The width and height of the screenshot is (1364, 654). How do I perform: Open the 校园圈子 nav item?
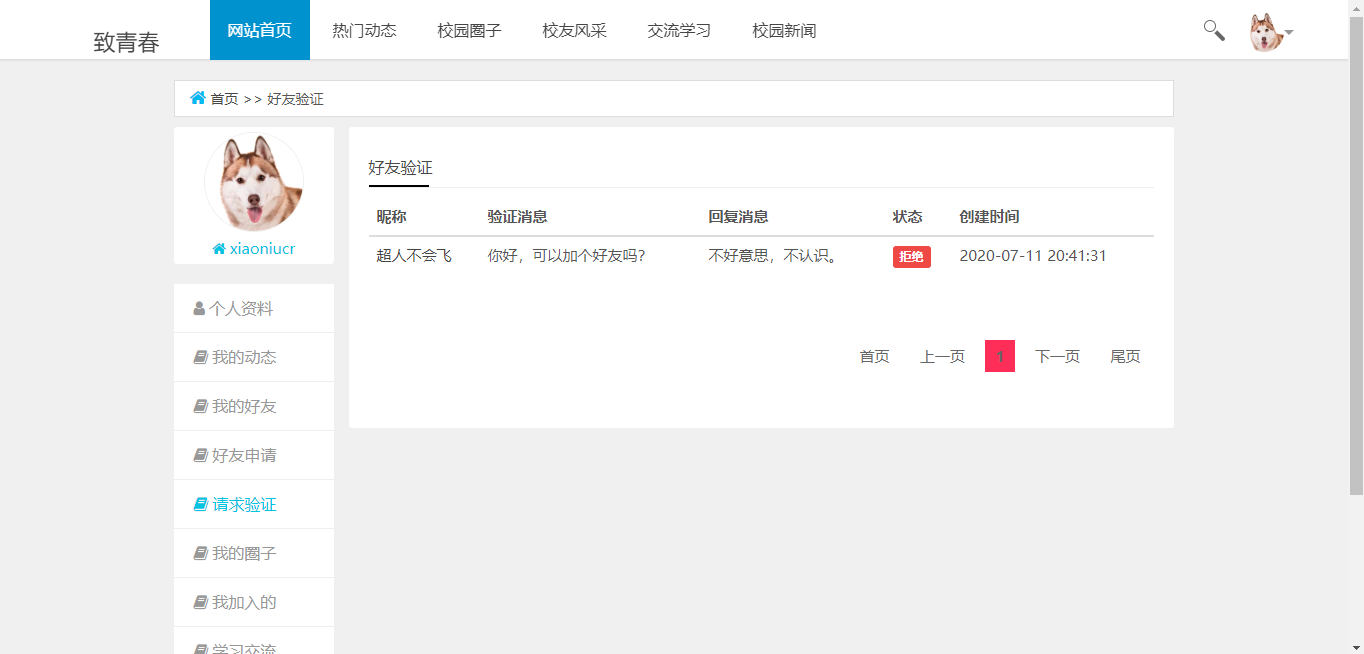469,30
